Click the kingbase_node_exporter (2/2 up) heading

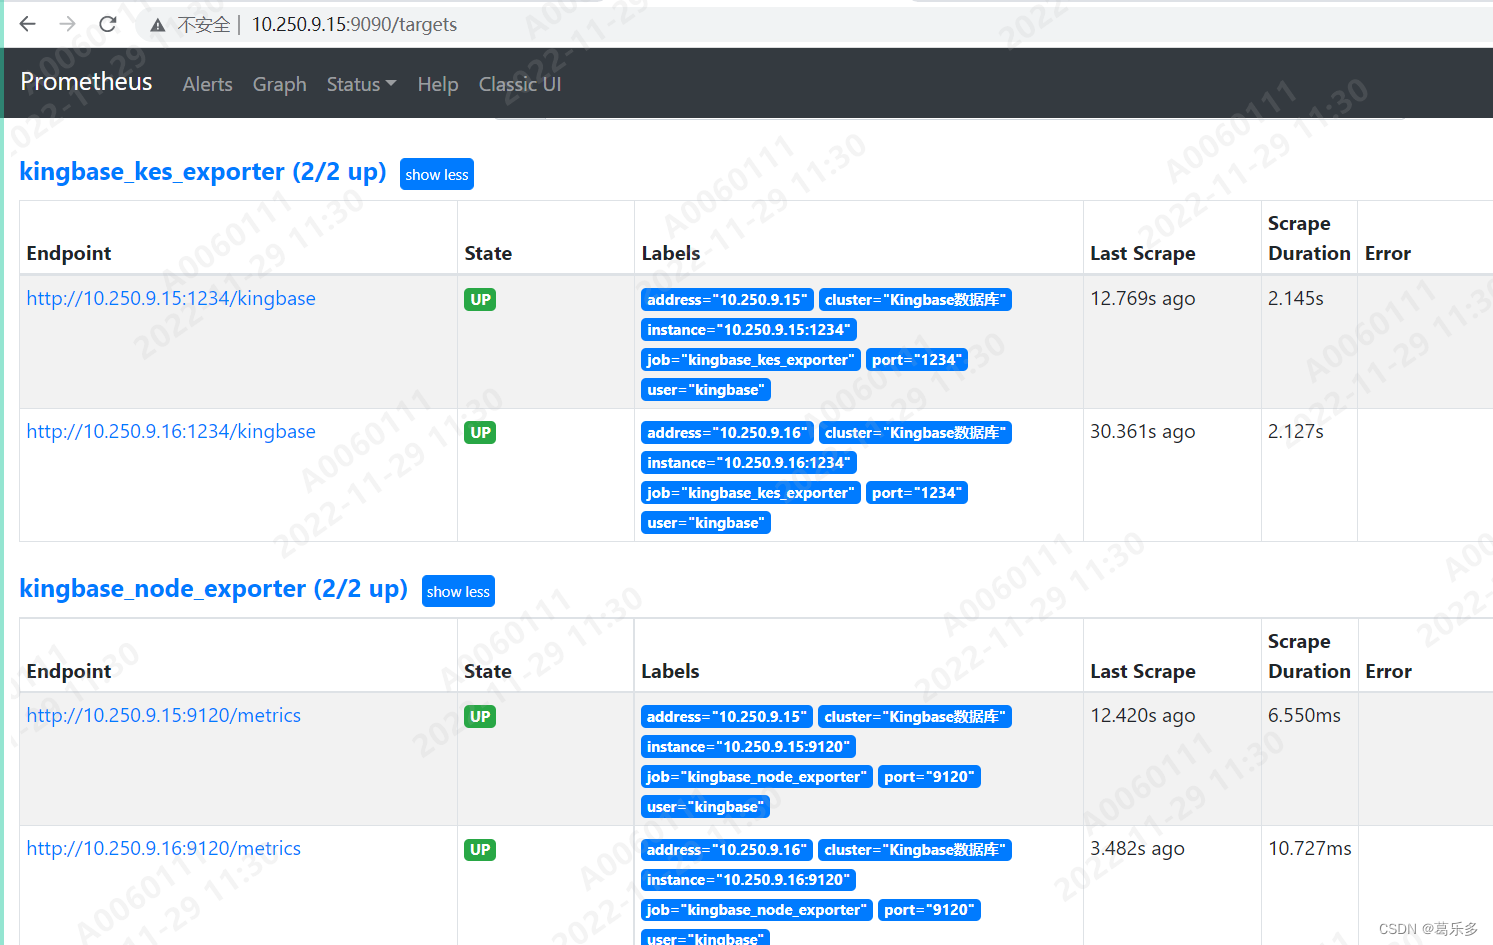click(214, 589)
